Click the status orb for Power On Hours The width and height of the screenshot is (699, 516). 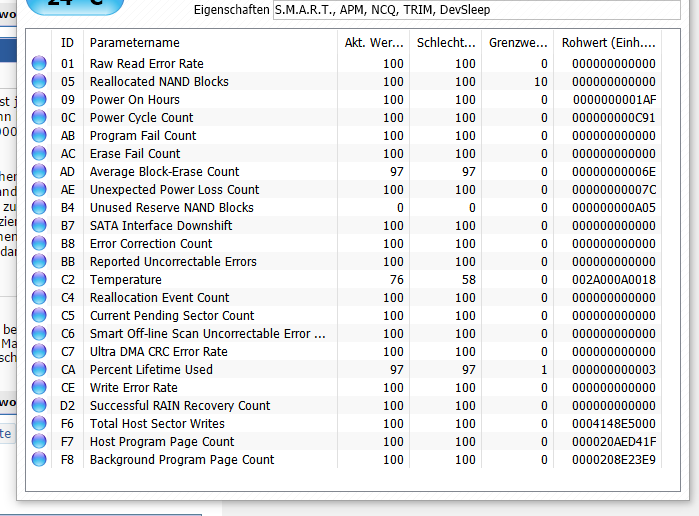[x=39, y=99]
